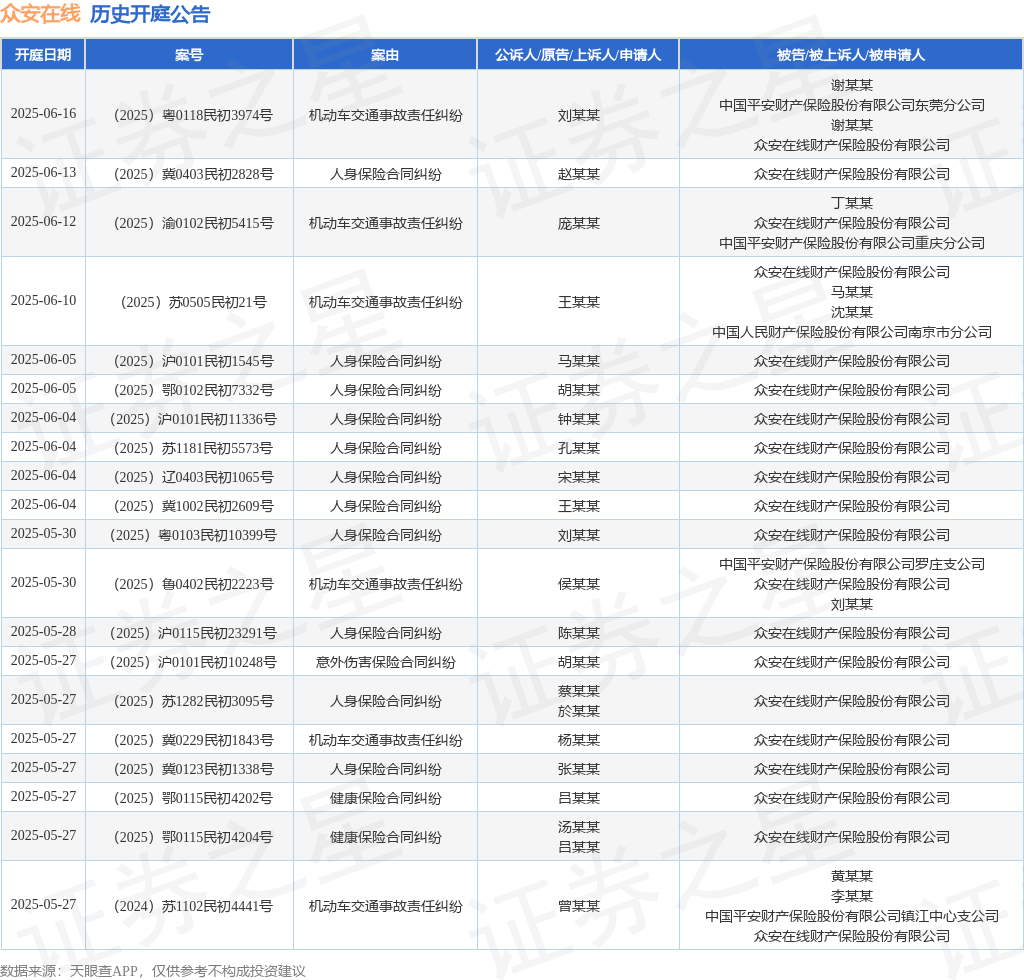Click plaintiff 宋某某
The height and width of the screenshot is (980, 1024).
pyautogui.click(x=579, y=477)
